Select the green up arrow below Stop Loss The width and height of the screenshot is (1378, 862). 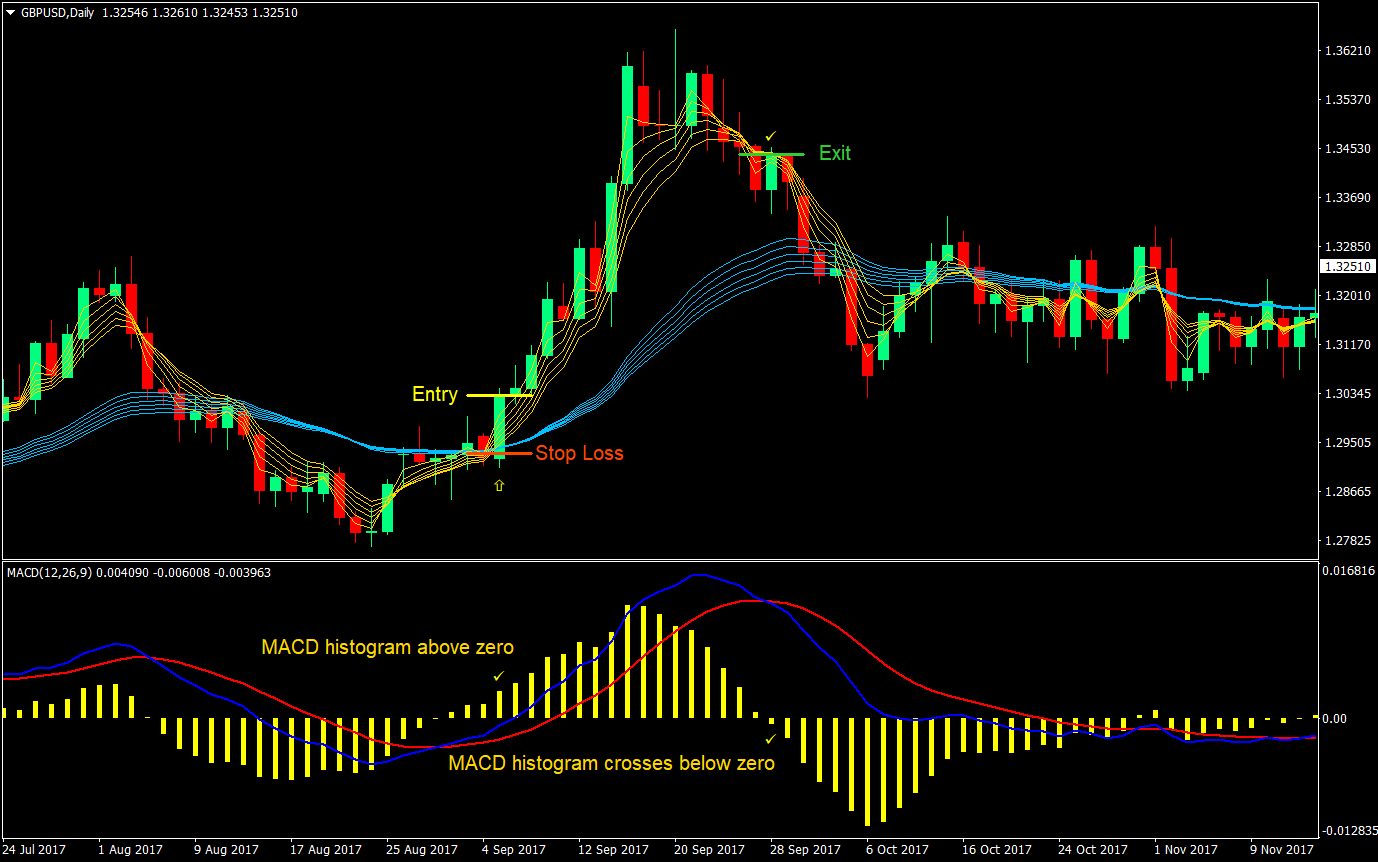click(498, 485)
